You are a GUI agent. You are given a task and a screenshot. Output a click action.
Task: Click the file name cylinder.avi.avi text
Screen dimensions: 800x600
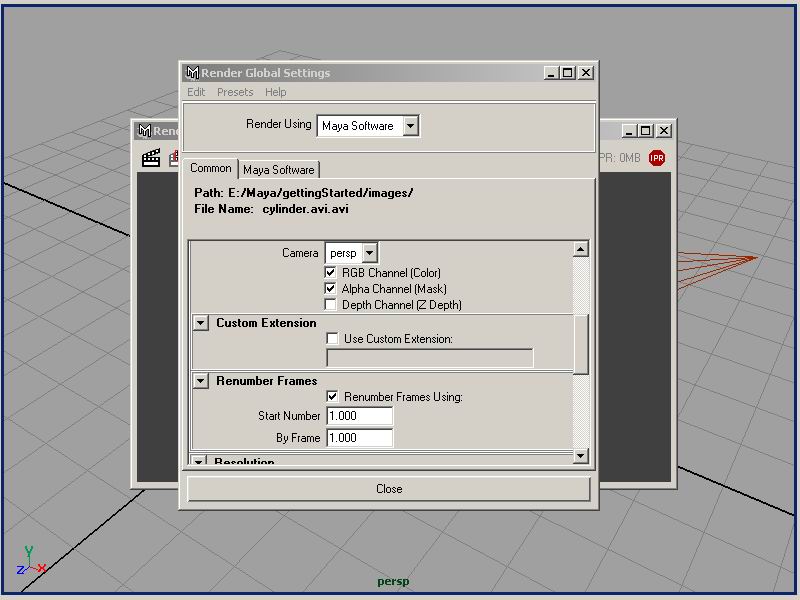306,209
